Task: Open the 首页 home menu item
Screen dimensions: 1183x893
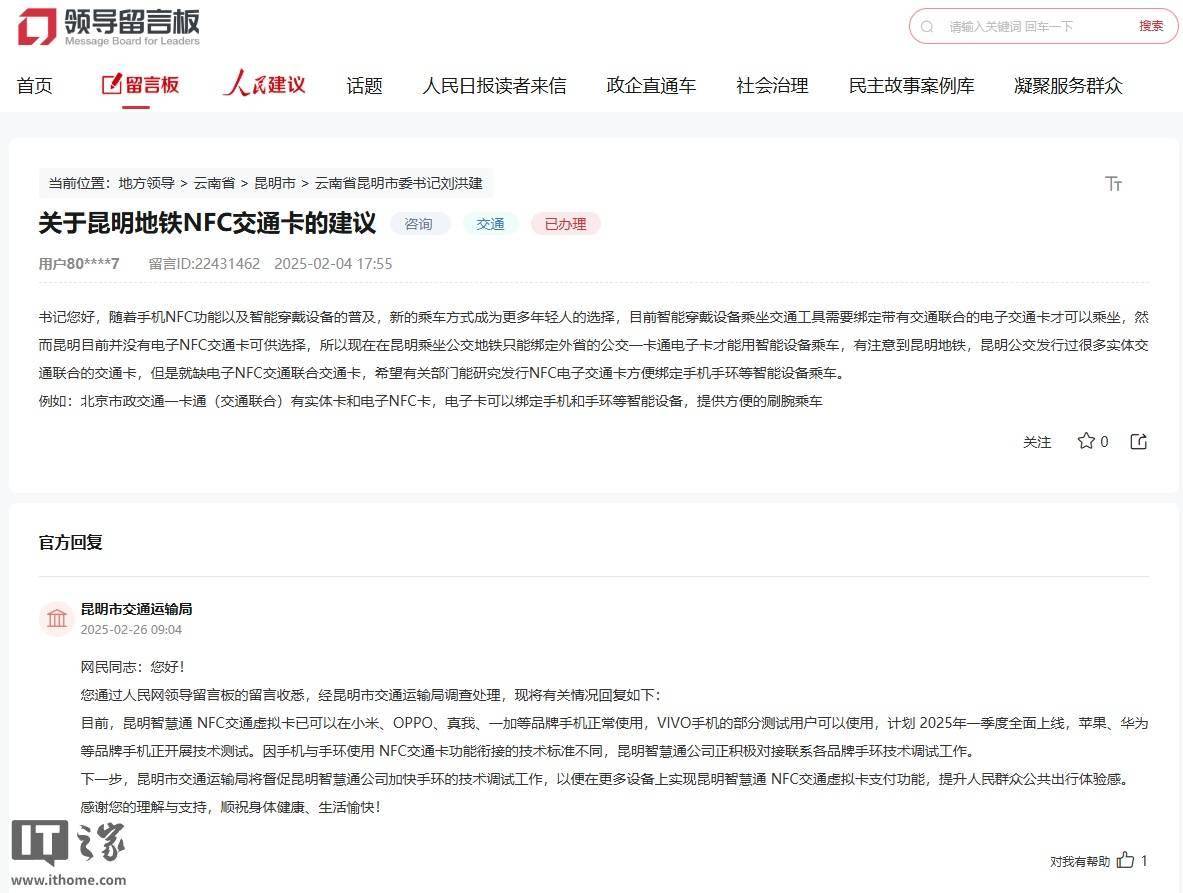Action: coord(35,86)
